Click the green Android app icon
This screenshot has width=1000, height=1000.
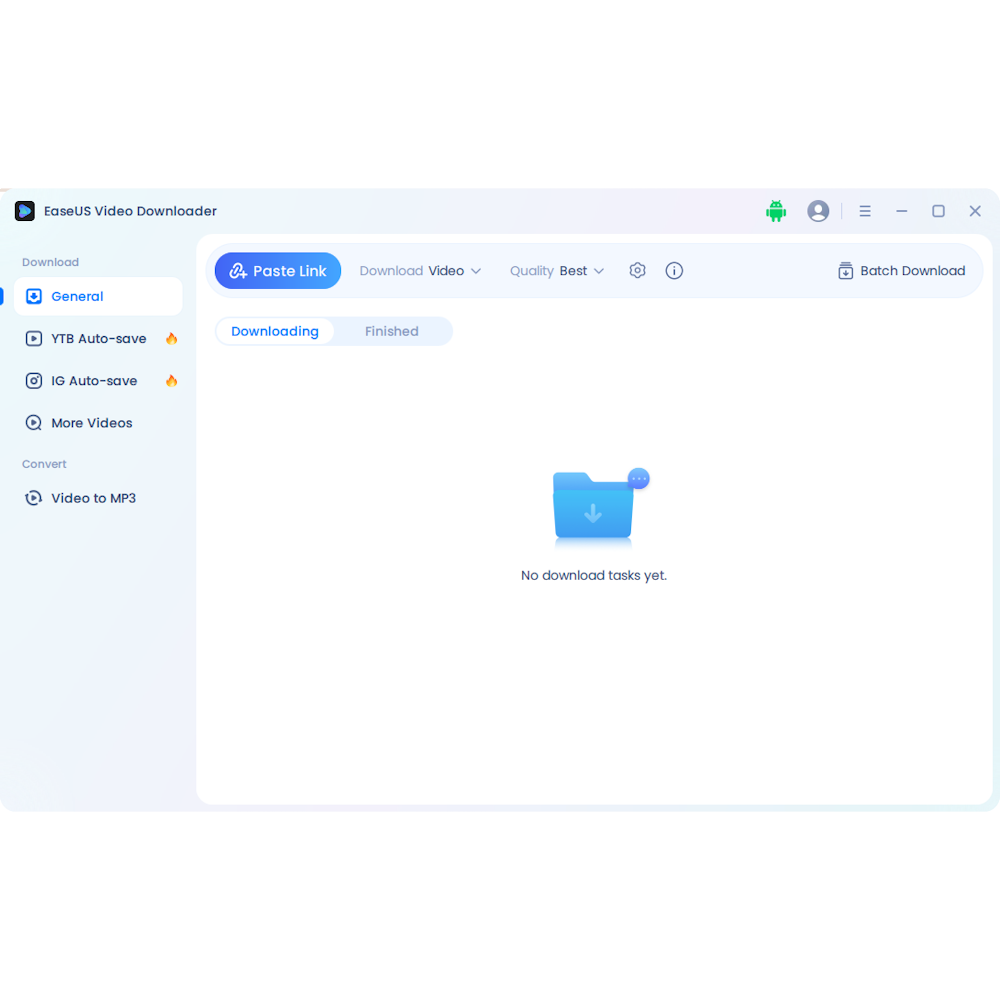click(x=776, y=211)
